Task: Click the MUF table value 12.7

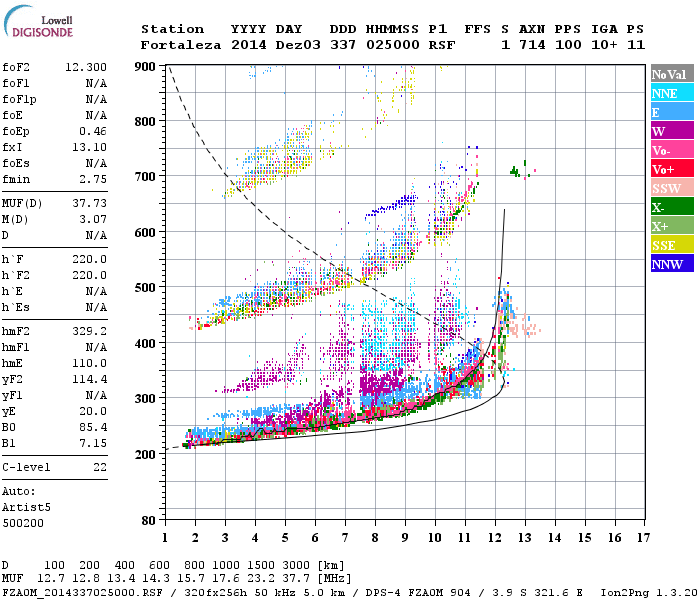Action: pyautogui.click(x=50, y=579)
